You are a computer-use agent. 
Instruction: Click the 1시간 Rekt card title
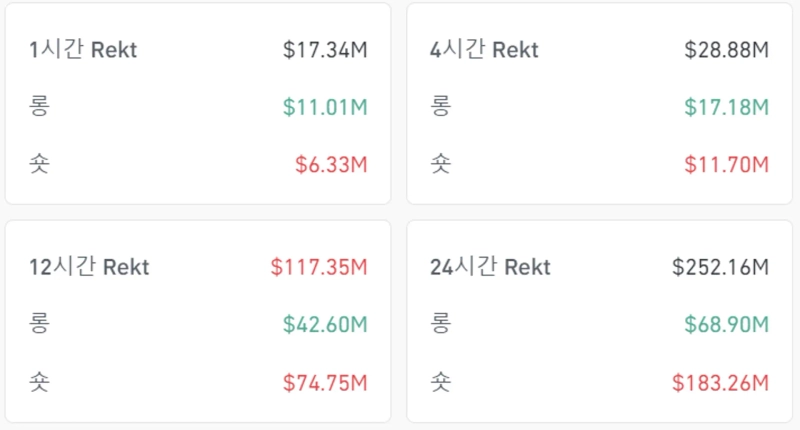pos(83,50)
